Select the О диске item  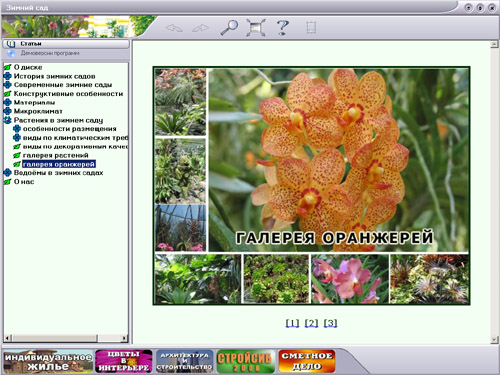(28, 67)
